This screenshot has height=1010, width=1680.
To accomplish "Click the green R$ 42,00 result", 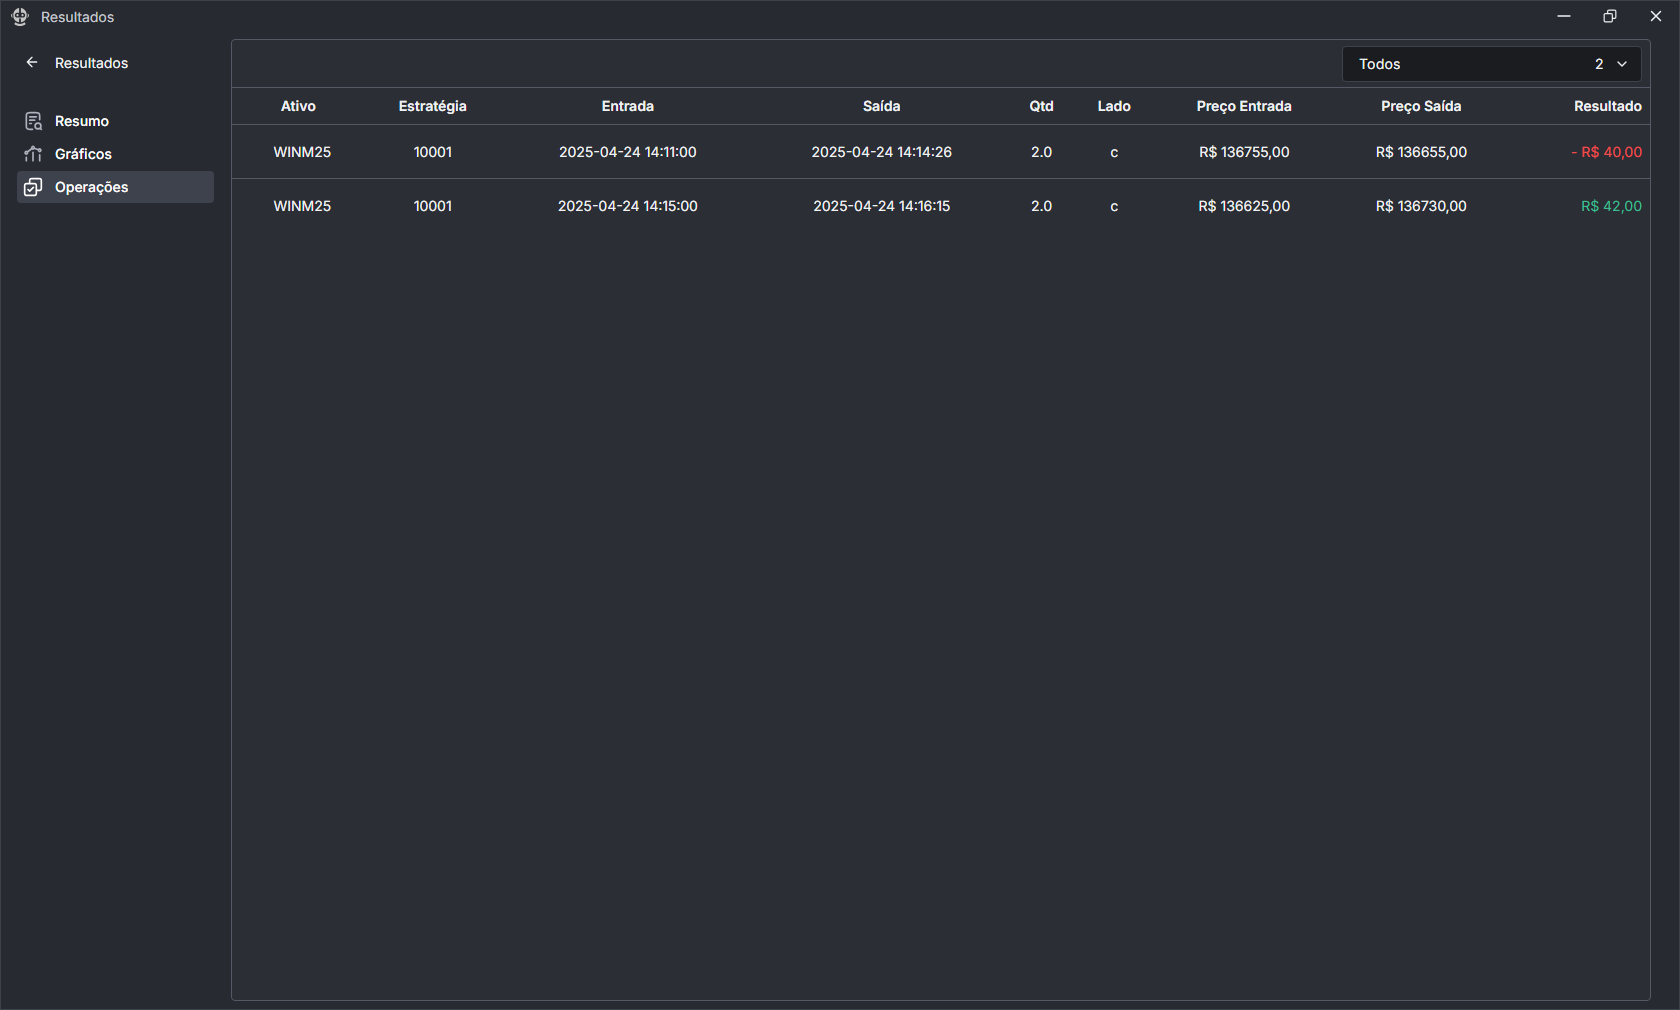I will click(1611, 206).
